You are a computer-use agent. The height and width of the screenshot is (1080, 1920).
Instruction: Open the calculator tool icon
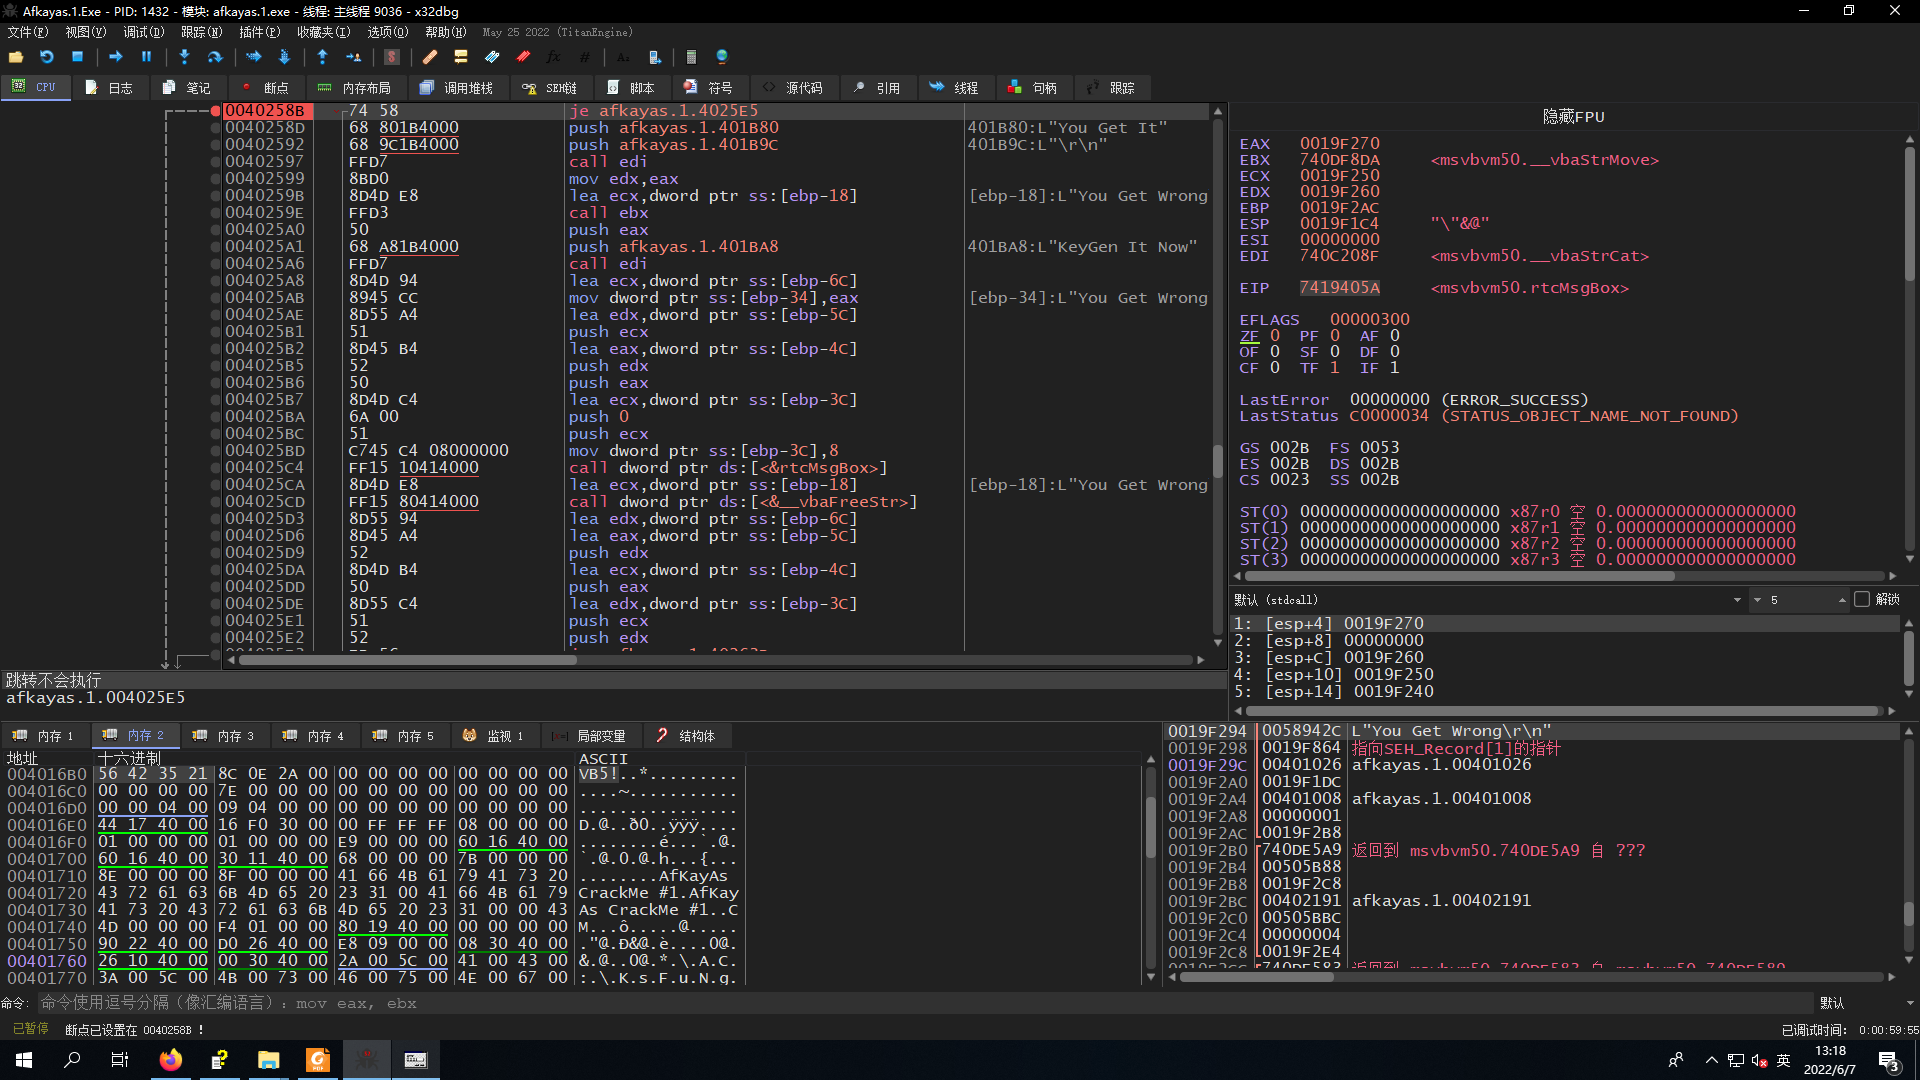pos(691,57)
